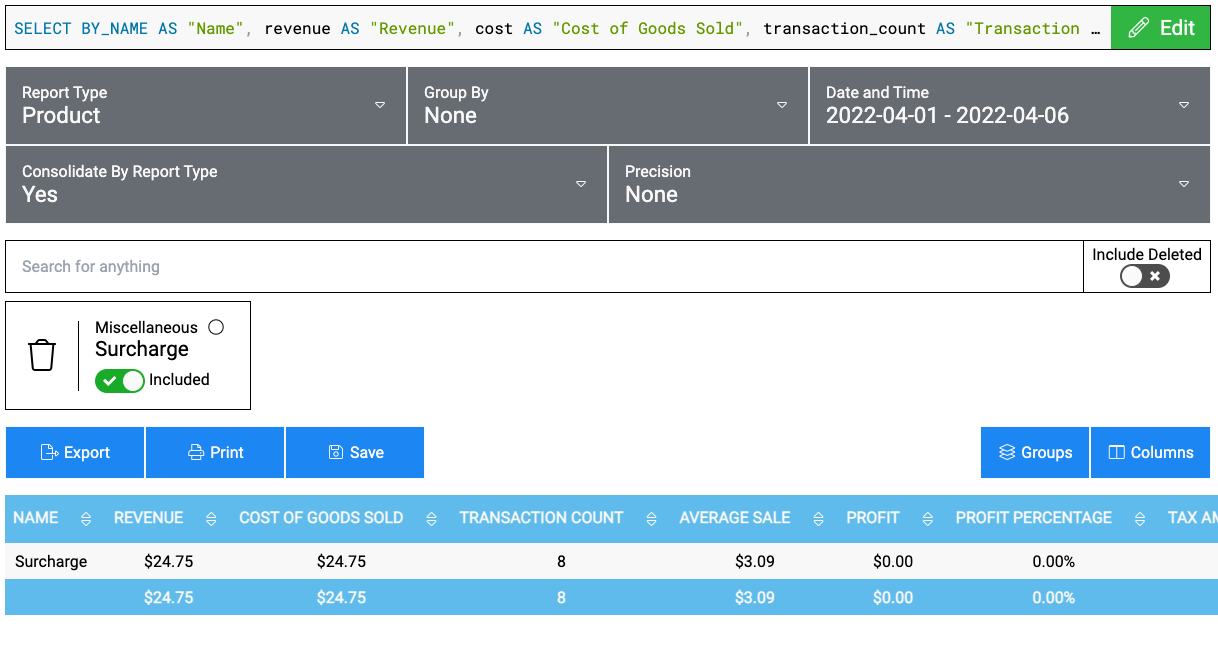The height and width of the screenshot is (671, 1218).
Task: Click the trash icon to delete Surcharge filter
Action: [42, 355]
